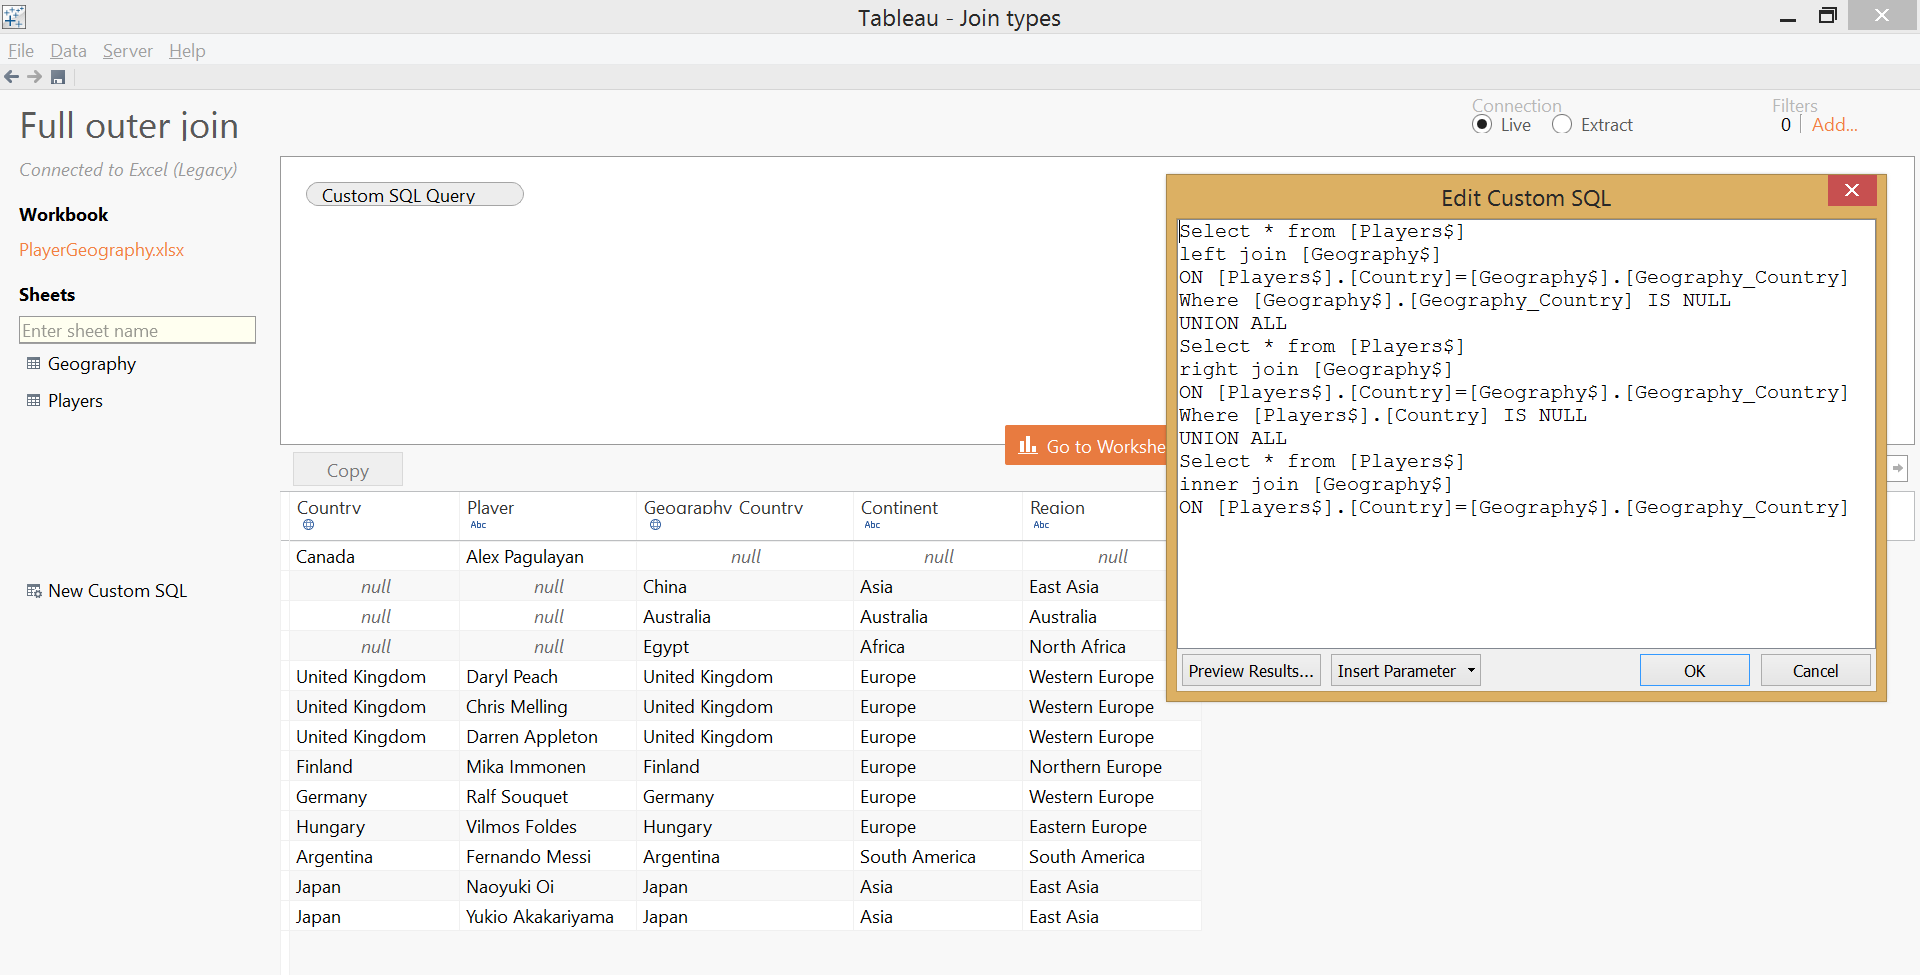
Task: Click the globe icon under Geography Country column
Action: click(655, 525)
